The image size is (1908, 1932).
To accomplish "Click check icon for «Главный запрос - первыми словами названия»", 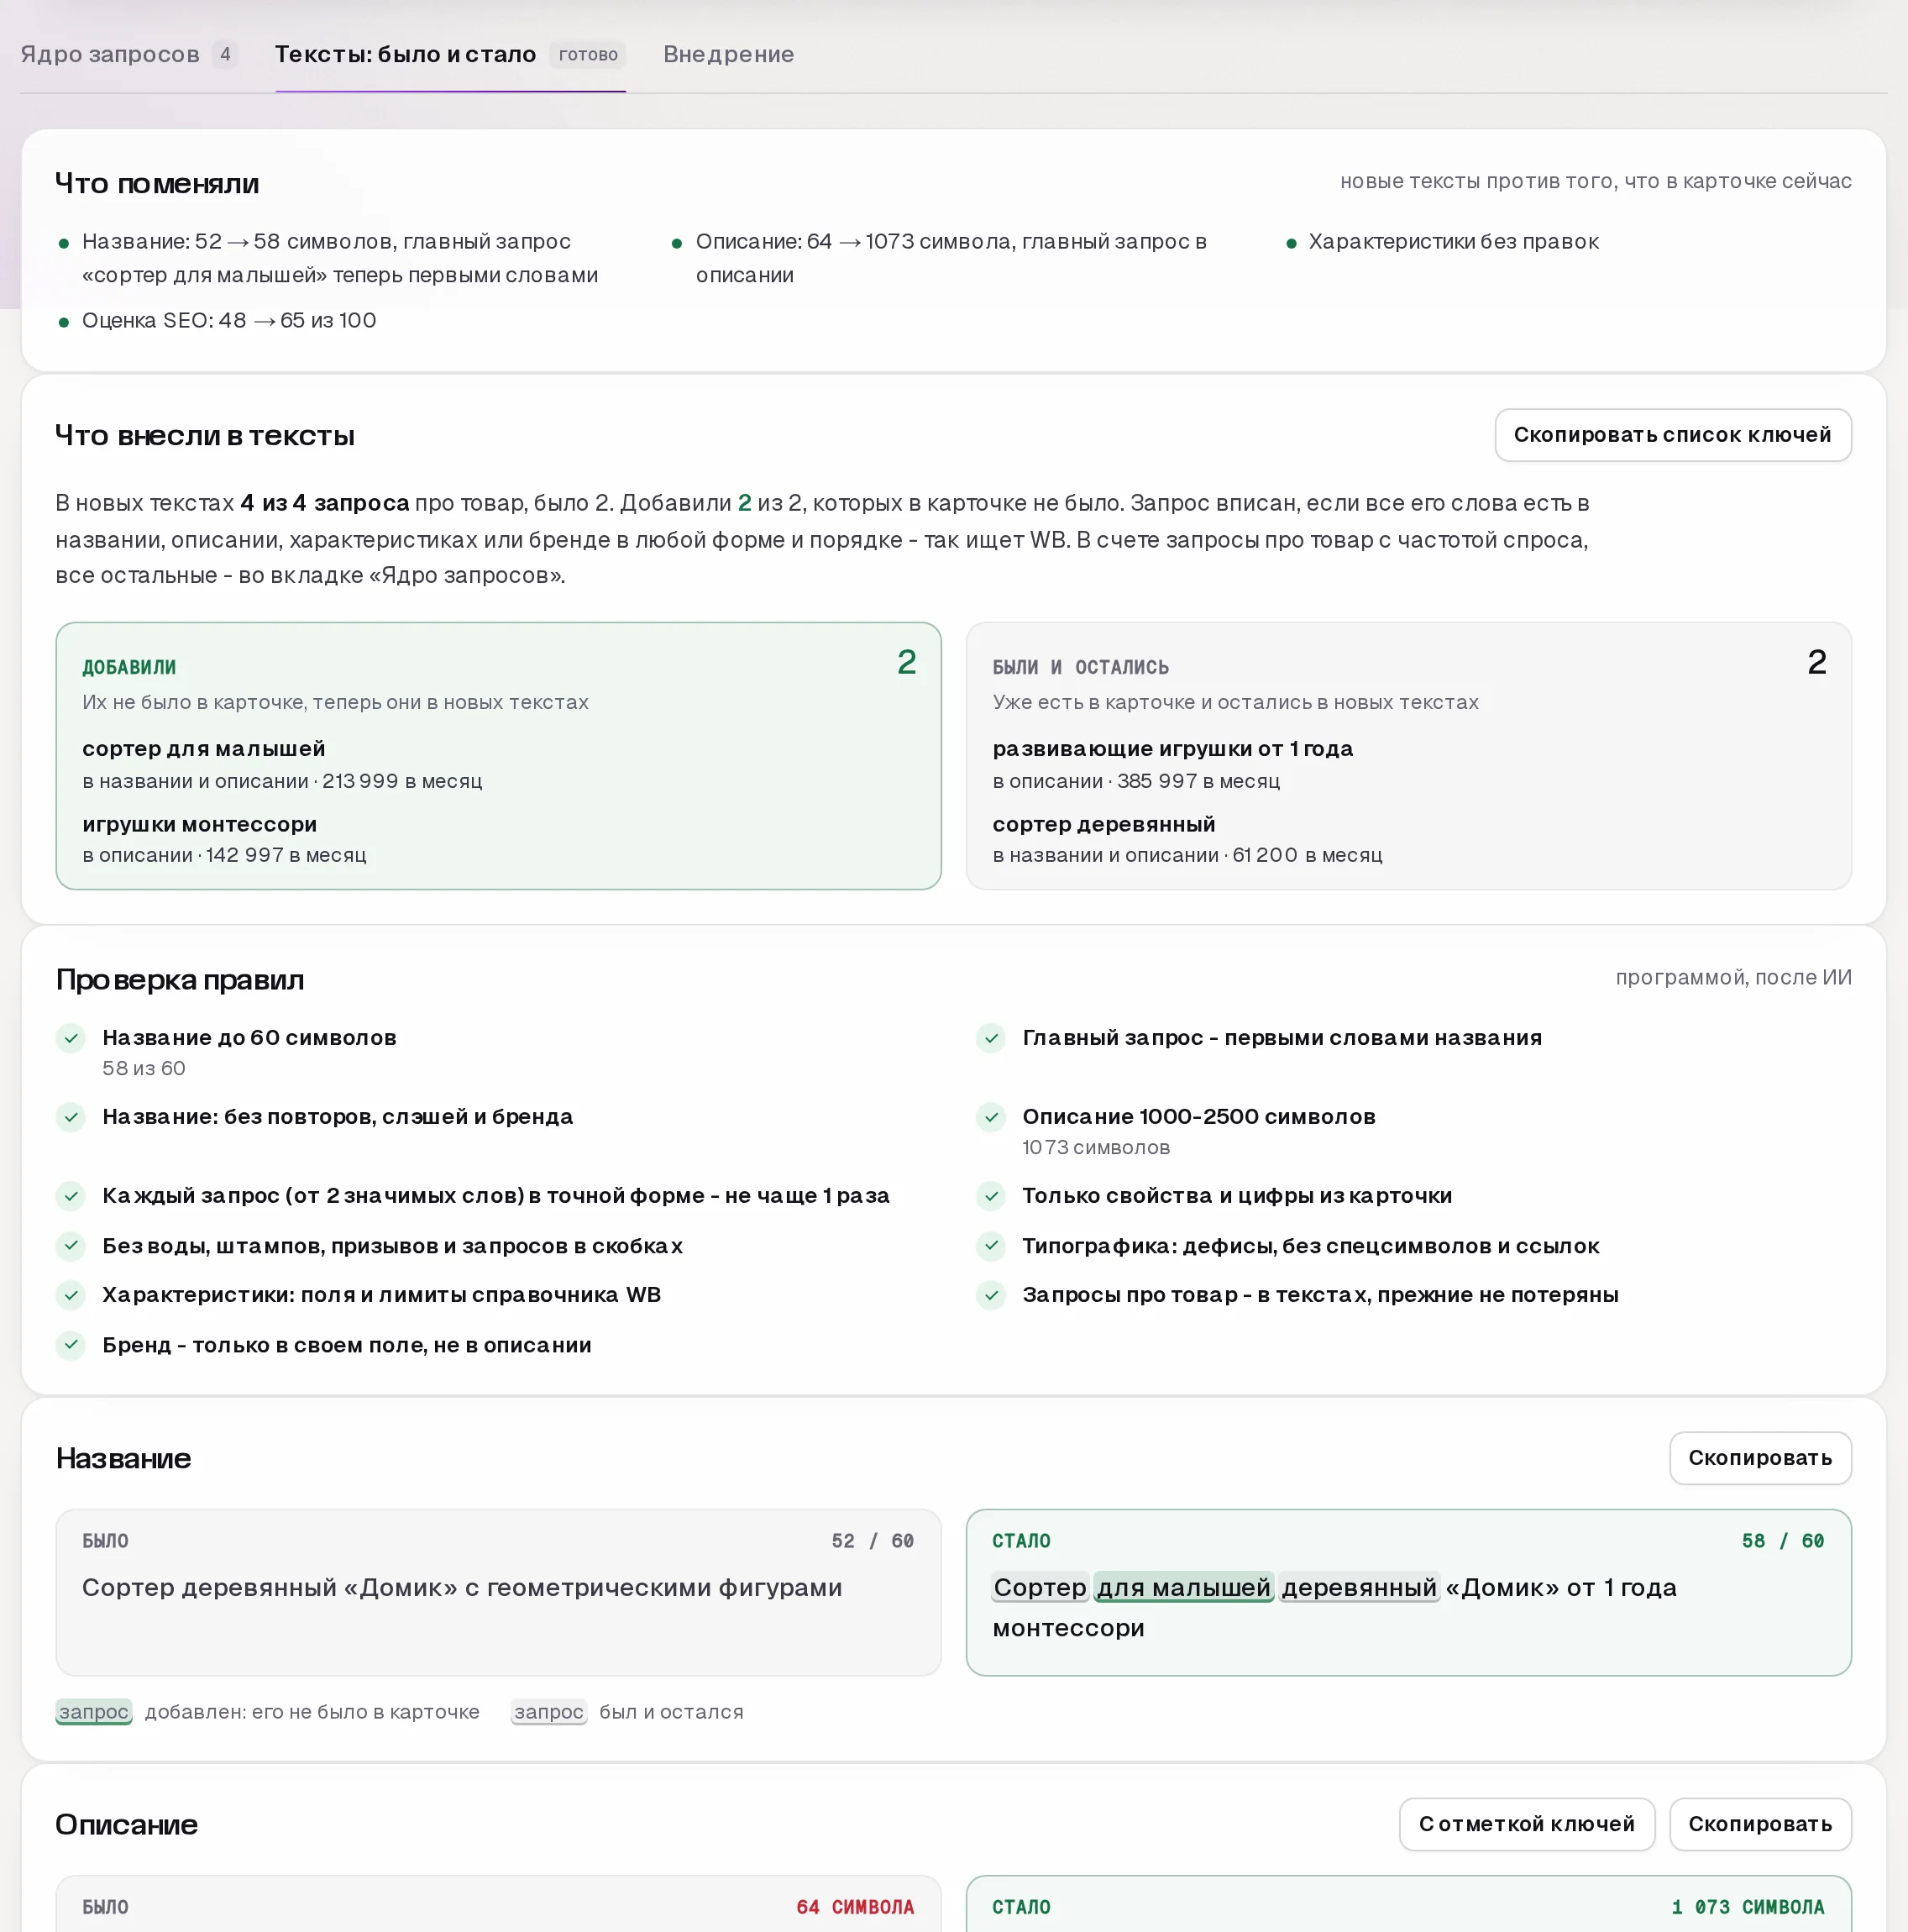I will (x=991, y=1038).
